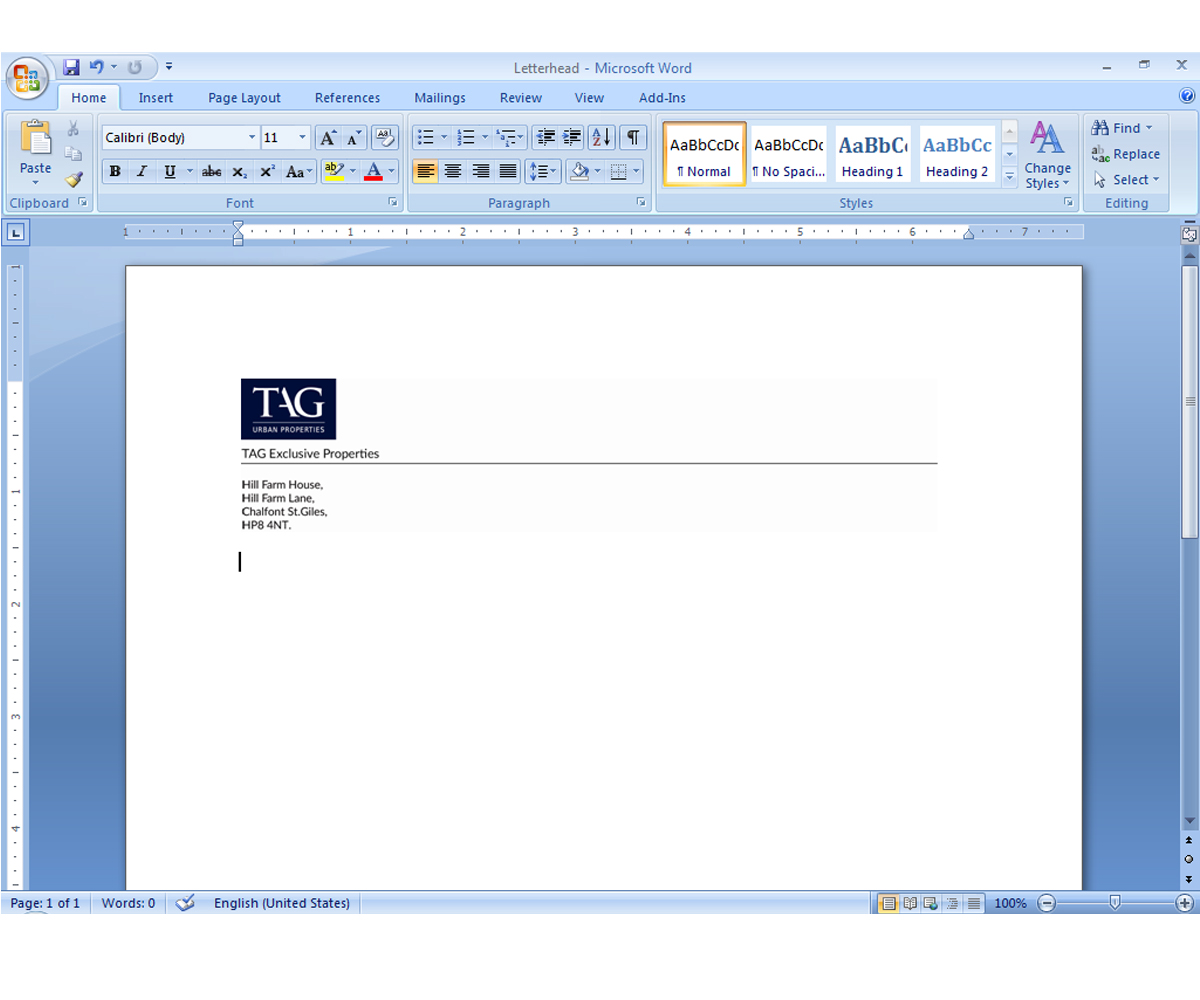Grow the font size
Screen dimensions: 1200x1000
pyautogui.click(x=328, y=138)
